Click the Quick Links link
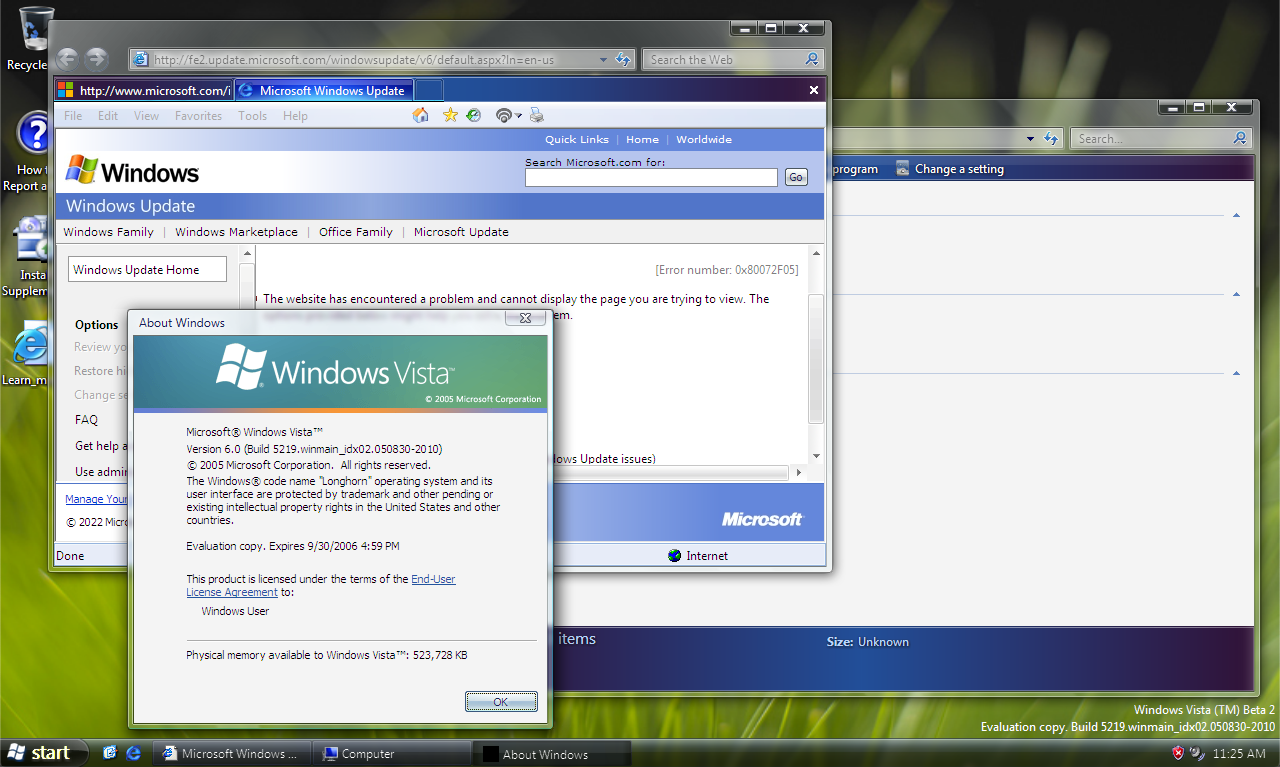 577,140
